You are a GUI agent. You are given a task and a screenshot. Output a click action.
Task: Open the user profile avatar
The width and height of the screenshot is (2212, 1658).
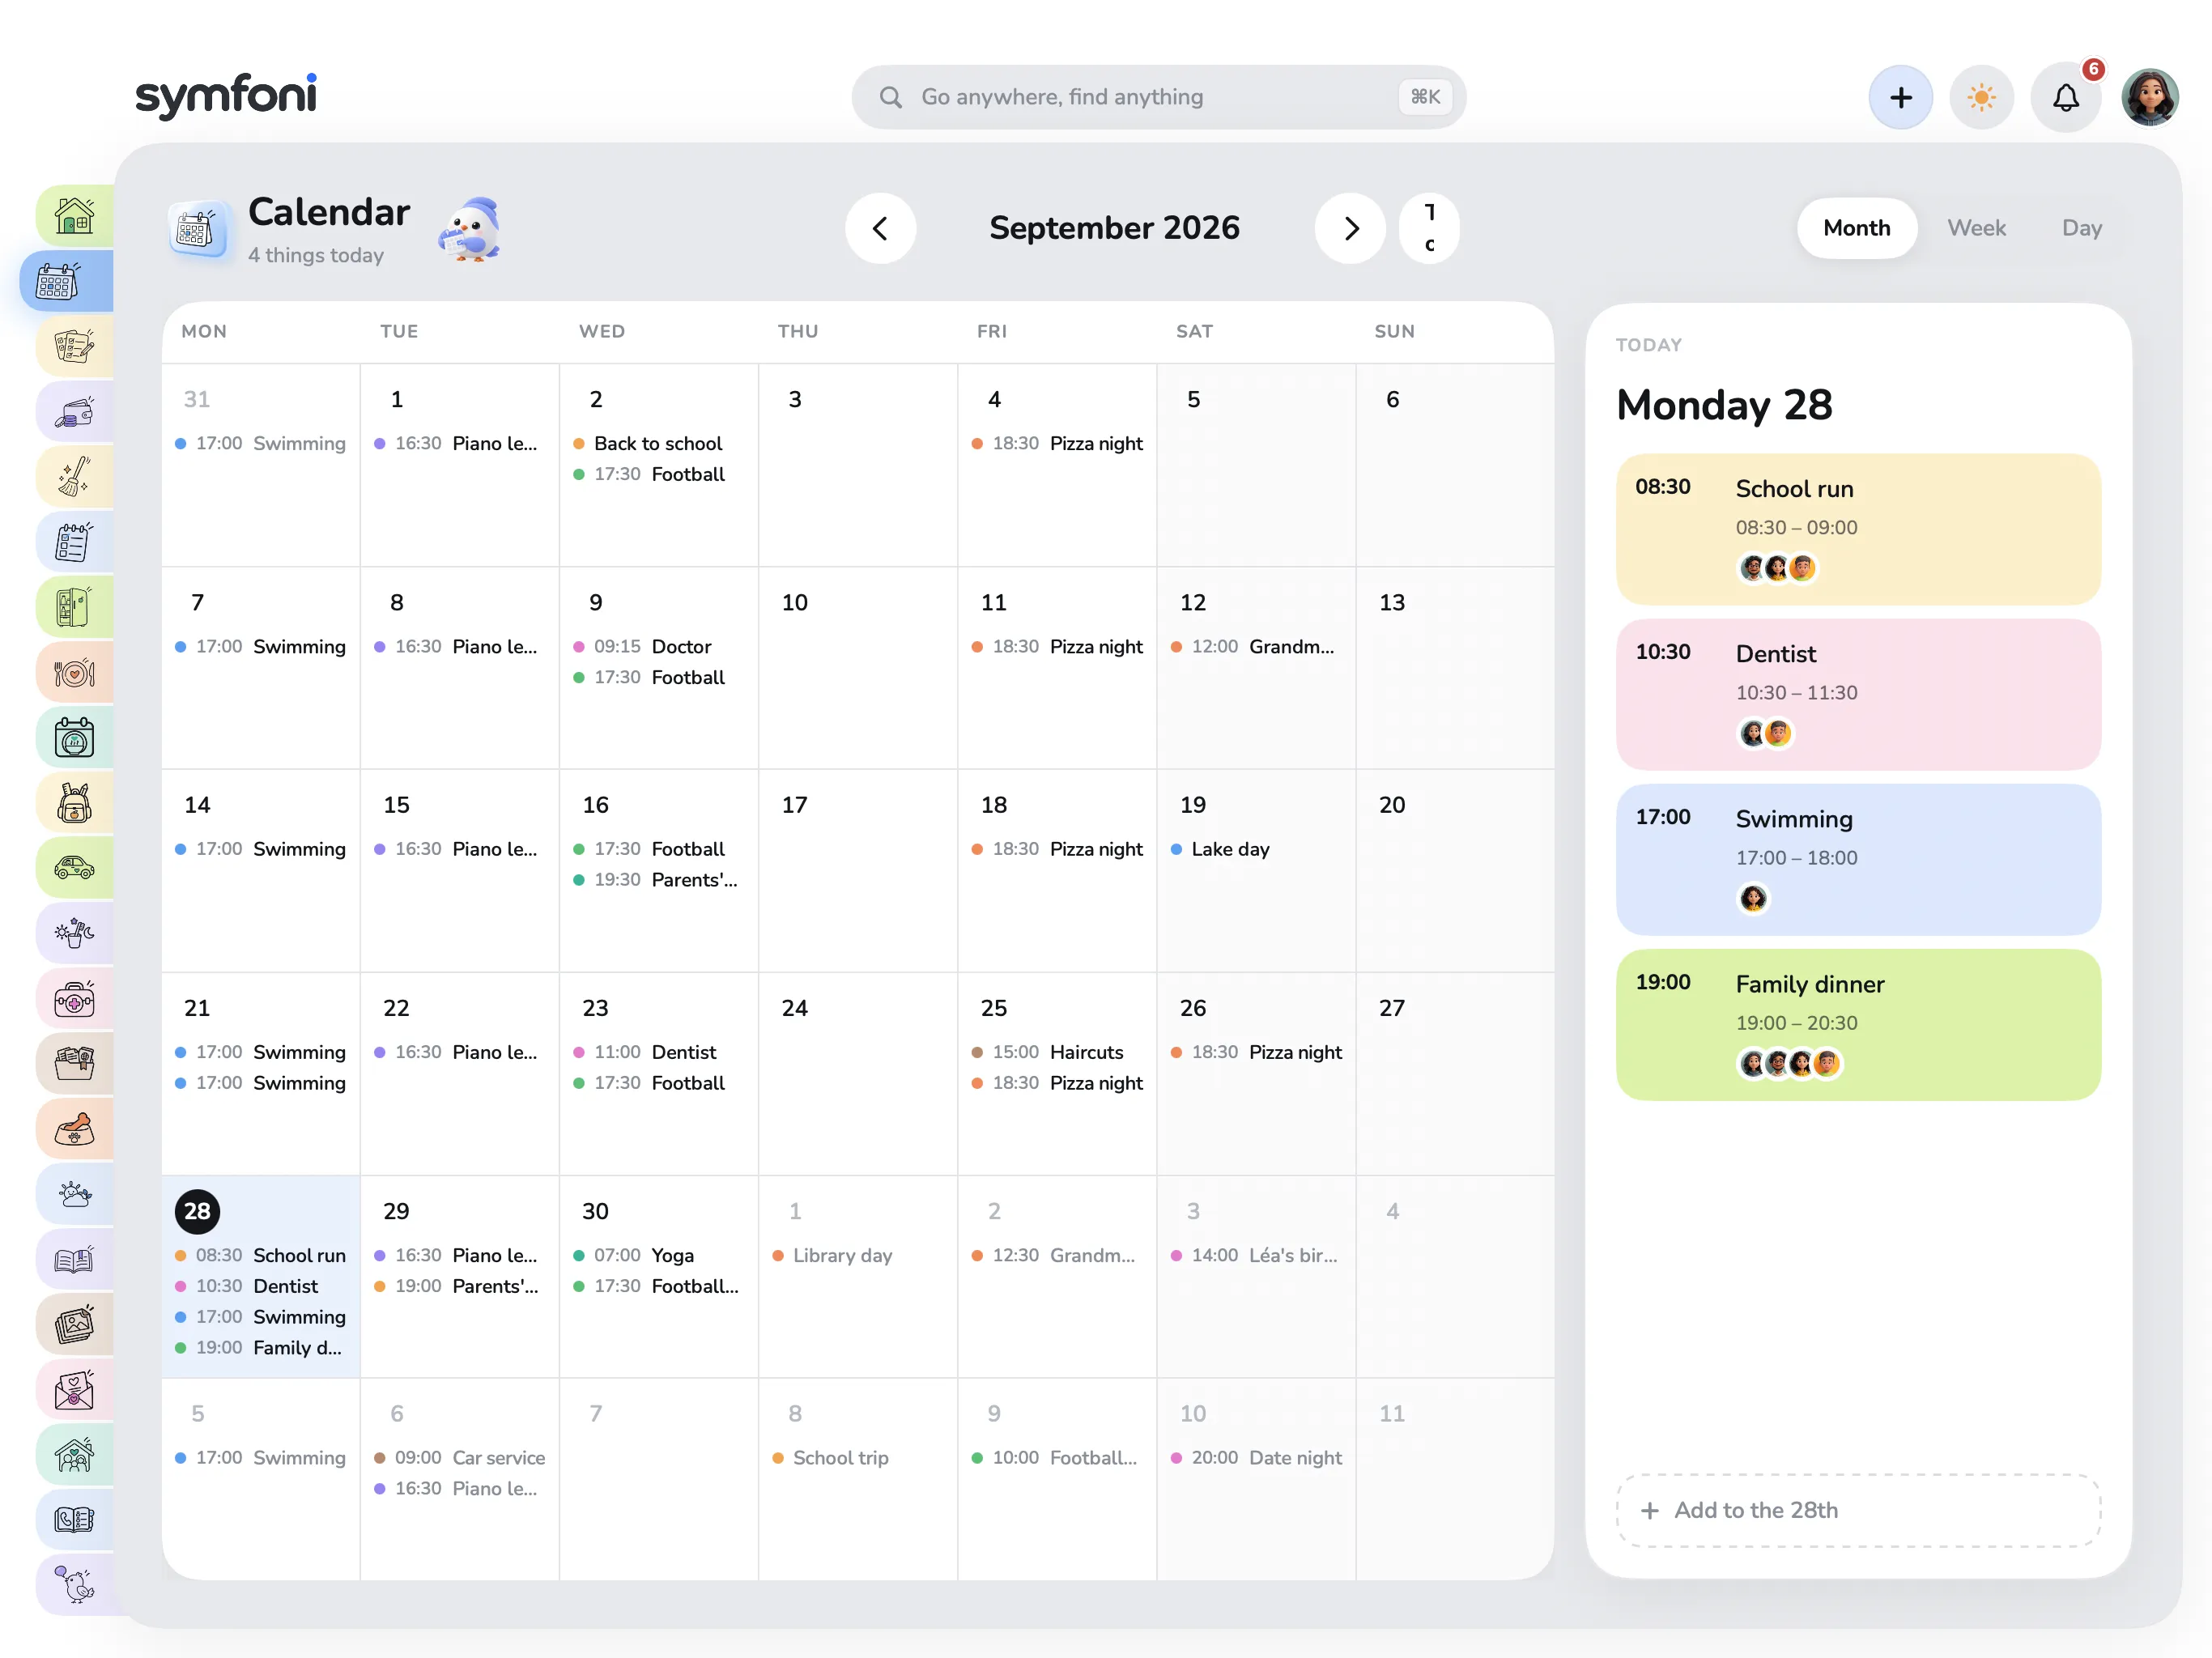point(2150,97)
